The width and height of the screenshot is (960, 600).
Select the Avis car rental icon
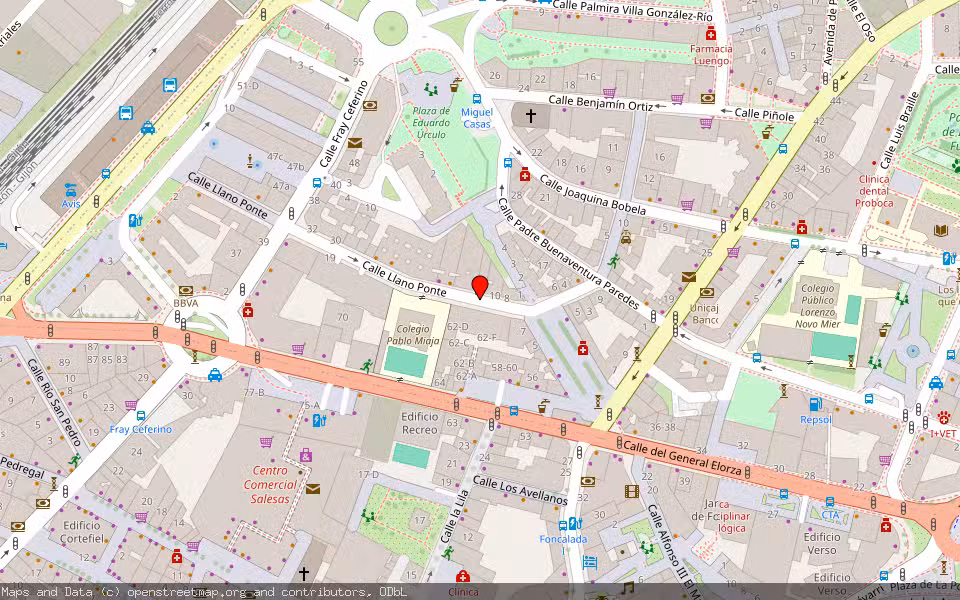coord(71,190)
